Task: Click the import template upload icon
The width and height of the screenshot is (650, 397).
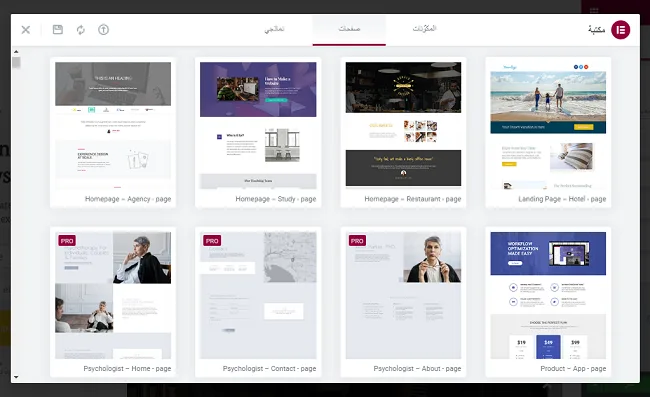Action: [x=103, y=30]
